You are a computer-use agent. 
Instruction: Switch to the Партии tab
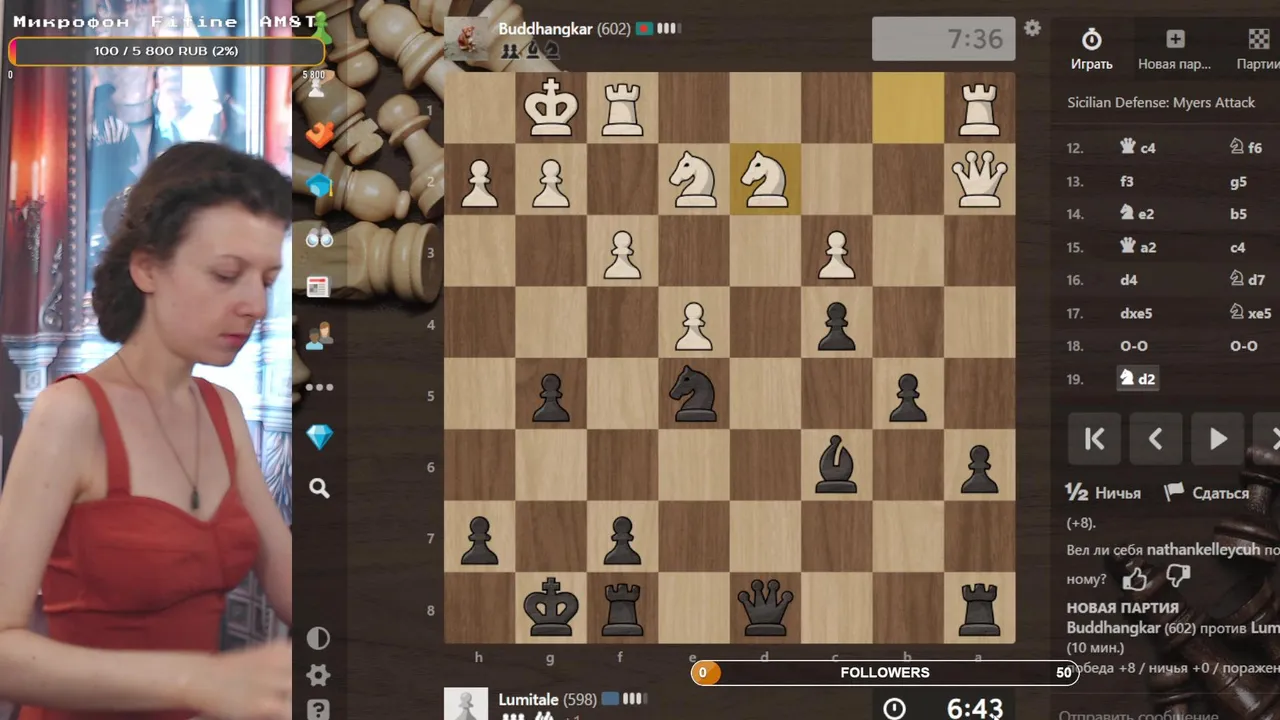[1257, 49]
